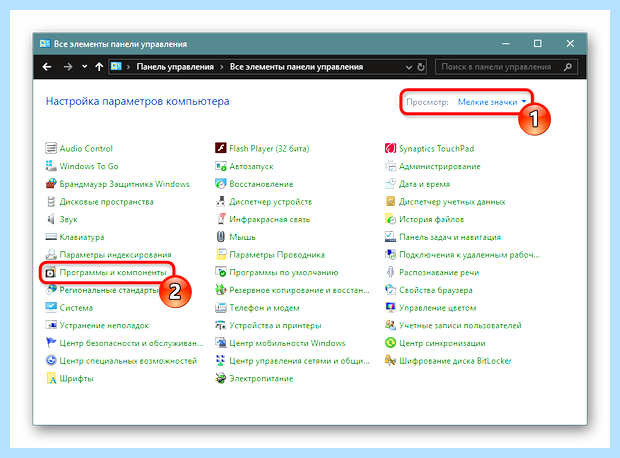Click the Система monitor icon

click(x=51, y=307)
